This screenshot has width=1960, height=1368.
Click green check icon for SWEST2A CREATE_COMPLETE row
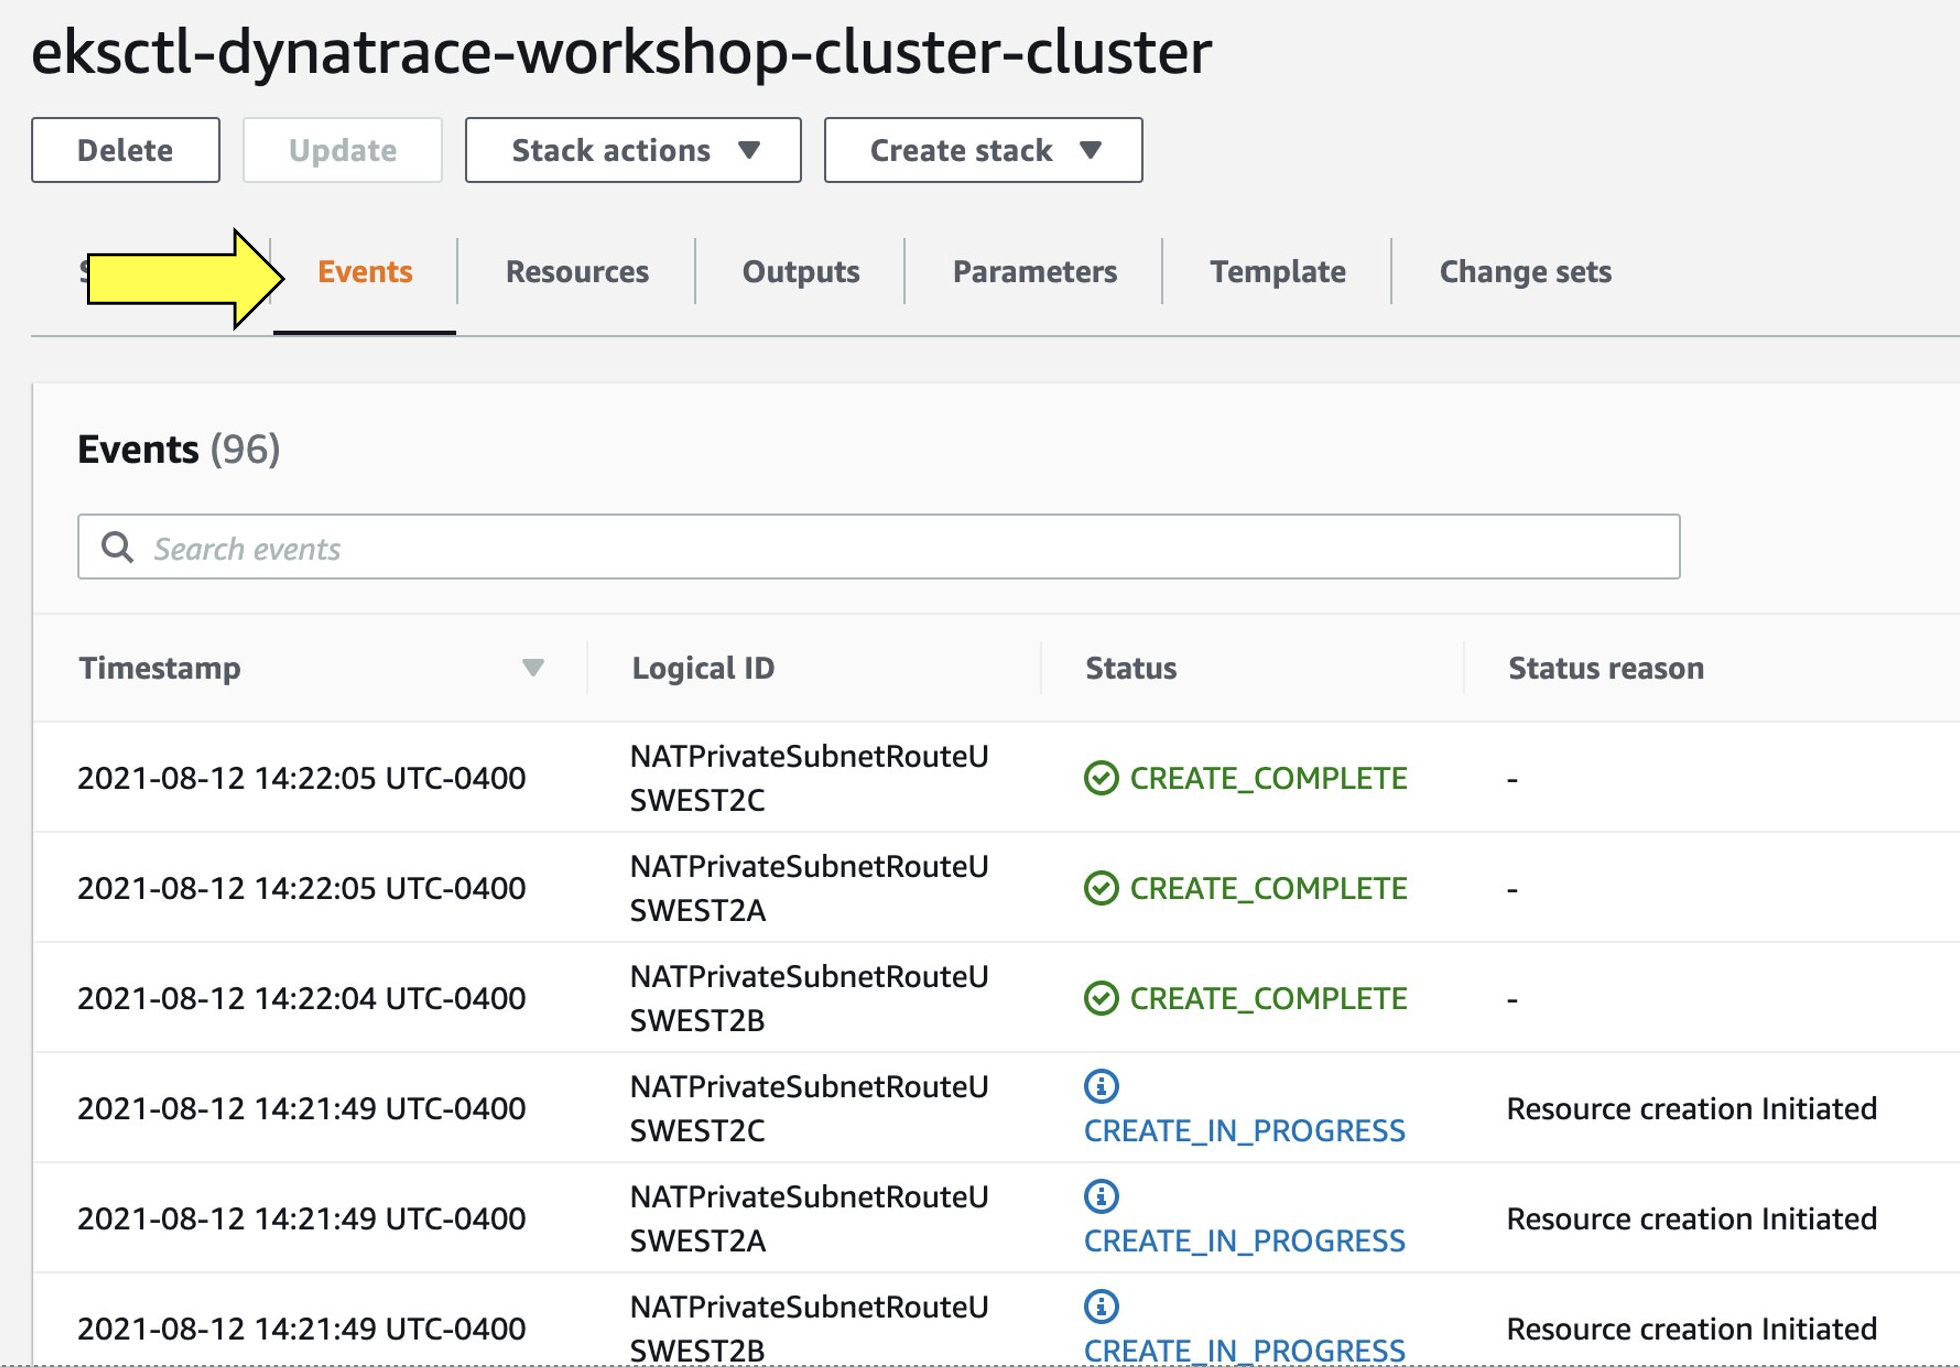coord(1101,888)
